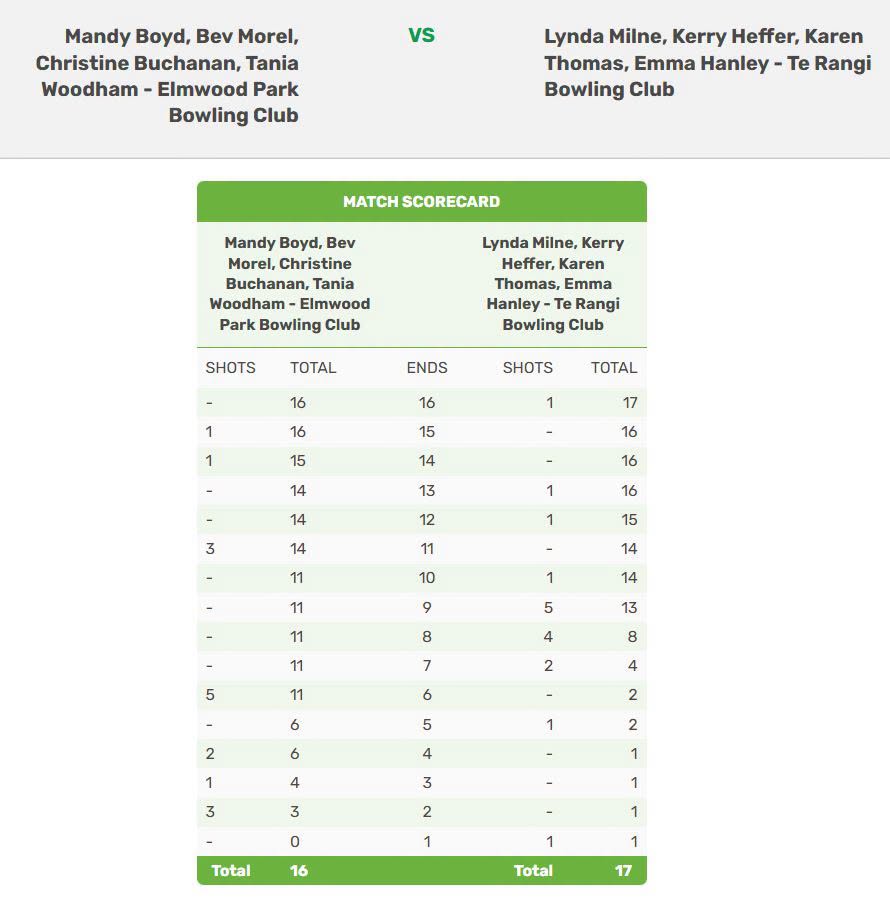
Task: Click the right TOTAL column header
Action: pos(614,367)
